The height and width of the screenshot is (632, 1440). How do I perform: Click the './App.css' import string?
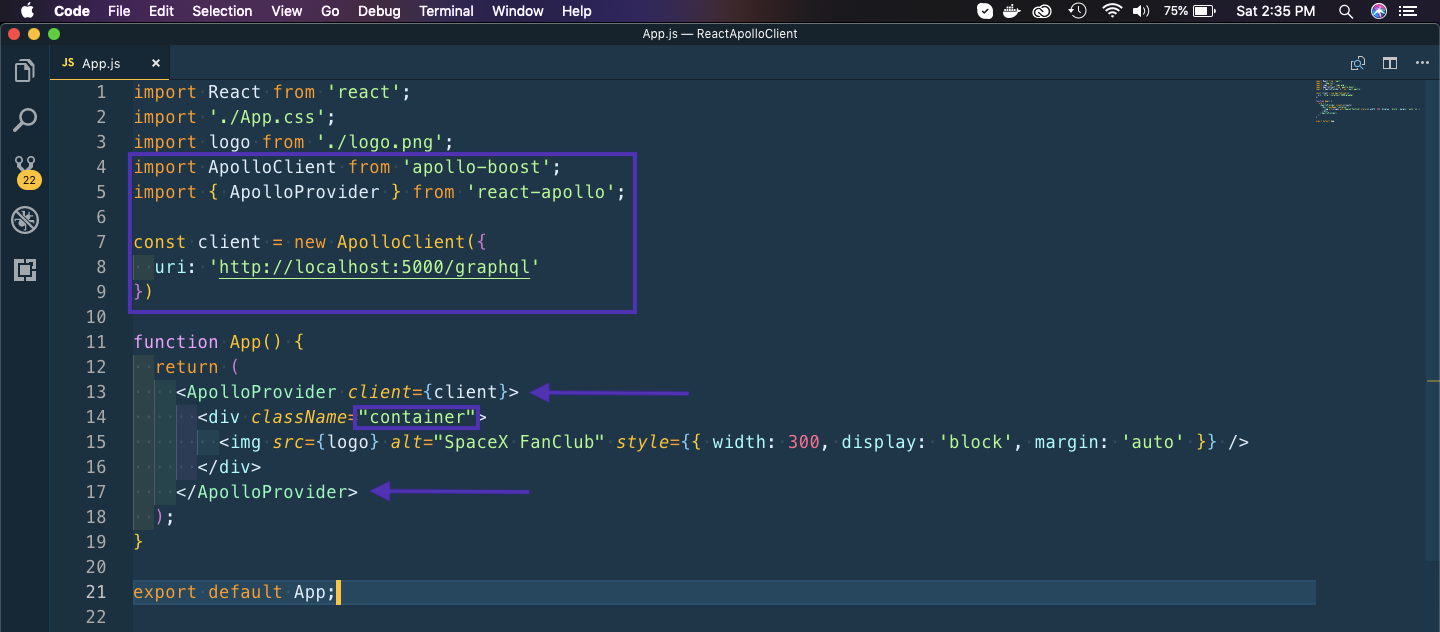267,117
